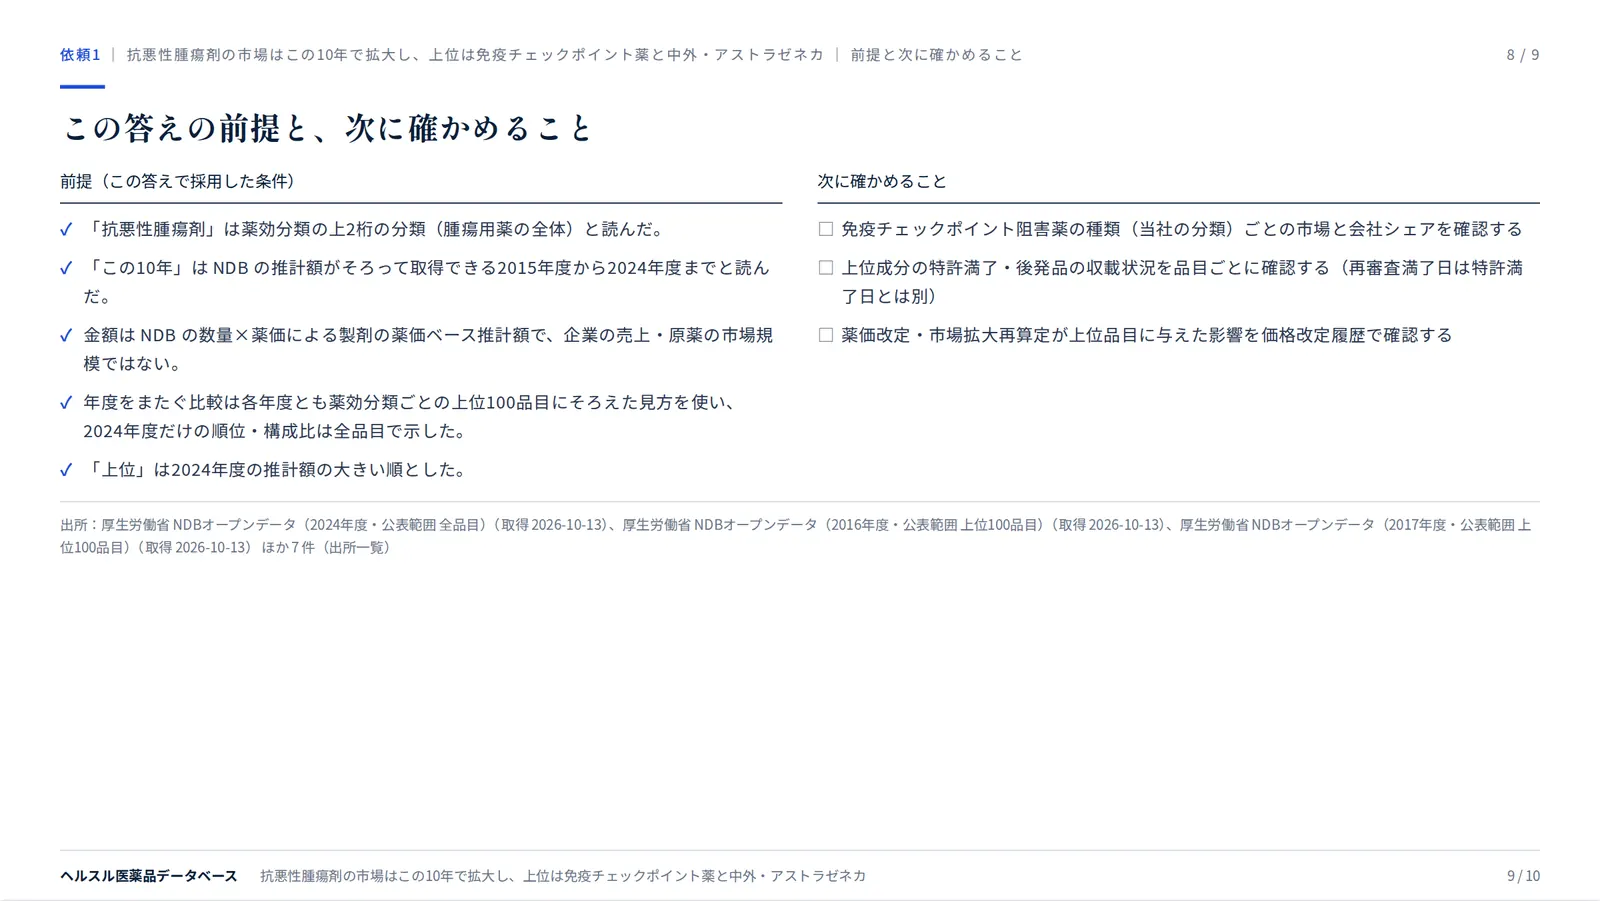Click the checkmark beside 「抗悪性腫瘍剤」は薬効分類
Viewport: 1600px width, 901px height.
66,229
